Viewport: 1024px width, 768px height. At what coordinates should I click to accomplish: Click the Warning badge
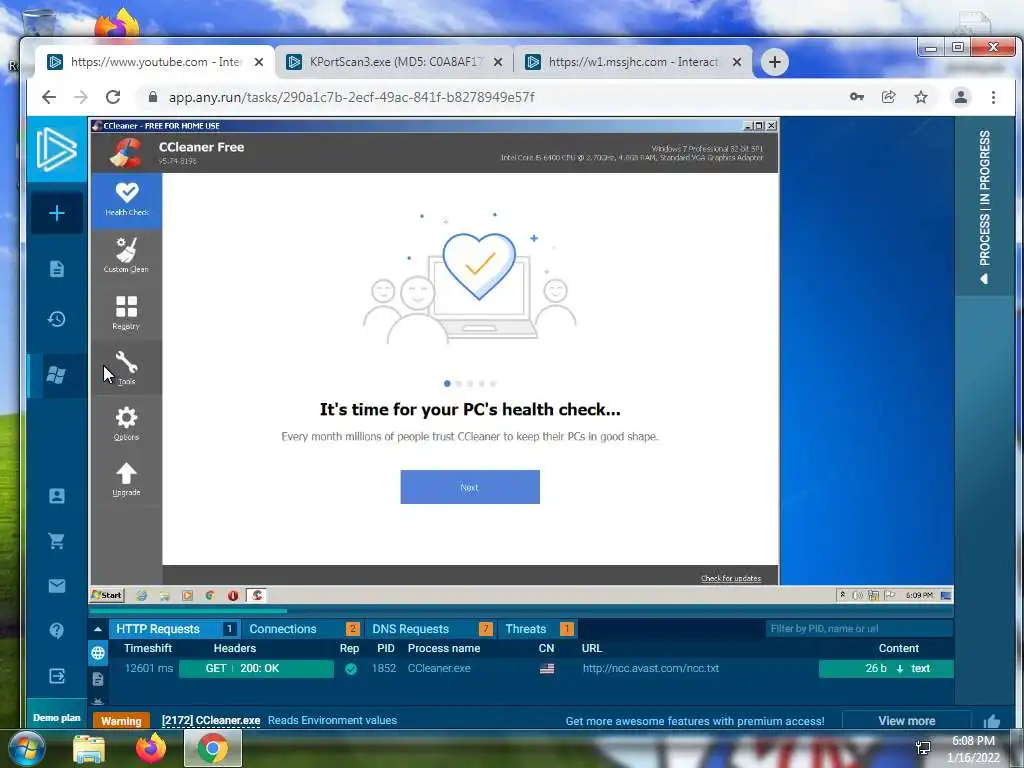click(121, 721)
